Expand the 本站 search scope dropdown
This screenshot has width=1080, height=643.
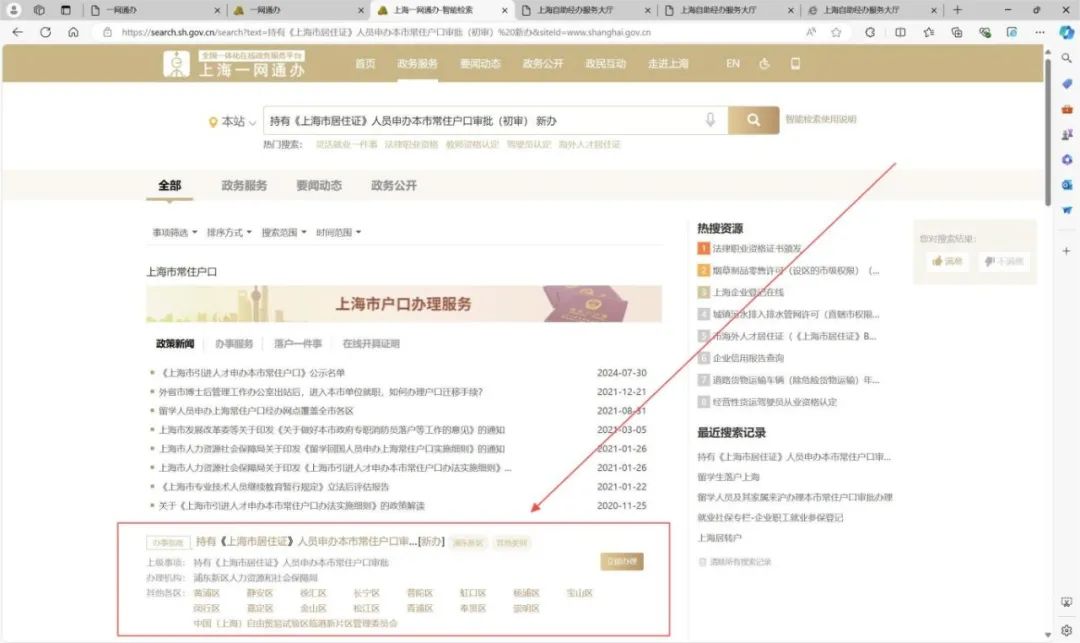[x=232, y=122]
